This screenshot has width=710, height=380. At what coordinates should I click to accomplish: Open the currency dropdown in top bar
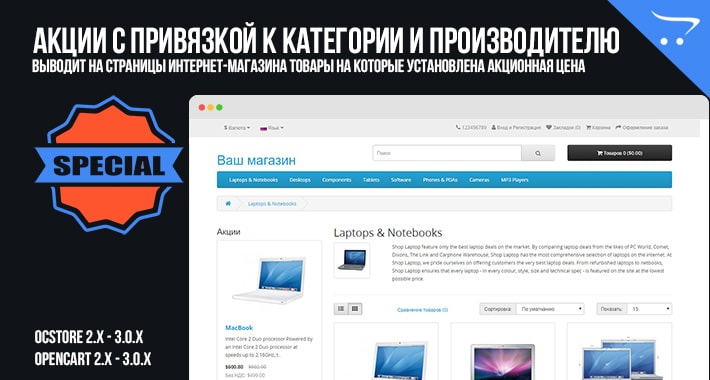[x=237, y=128]
